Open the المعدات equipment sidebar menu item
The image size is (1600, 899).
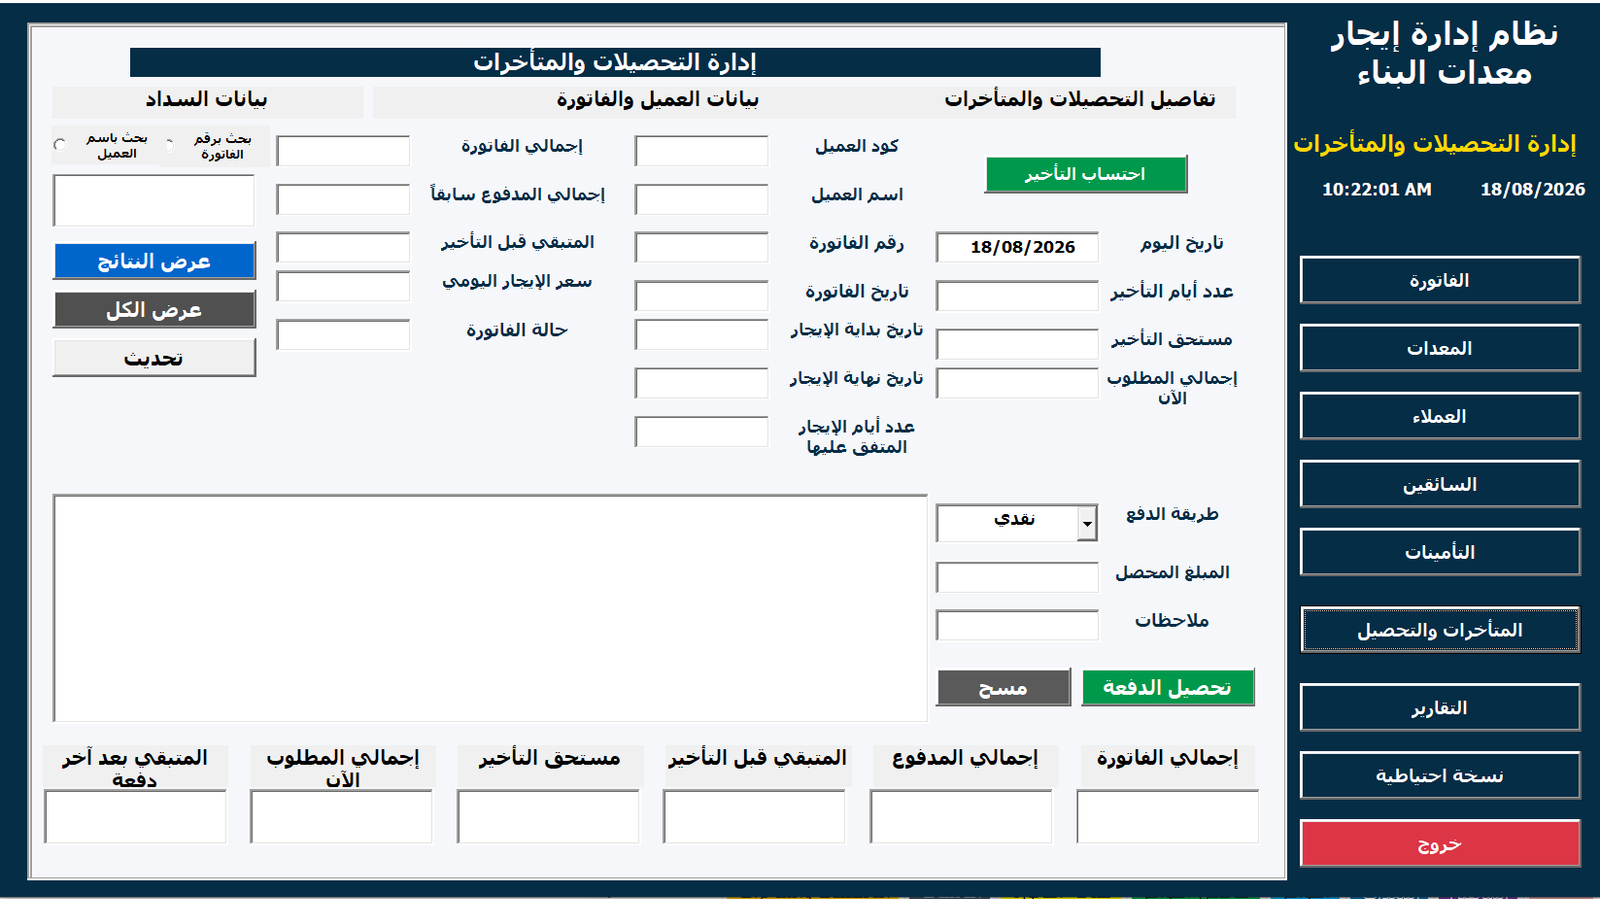(x=1440, y=348)
